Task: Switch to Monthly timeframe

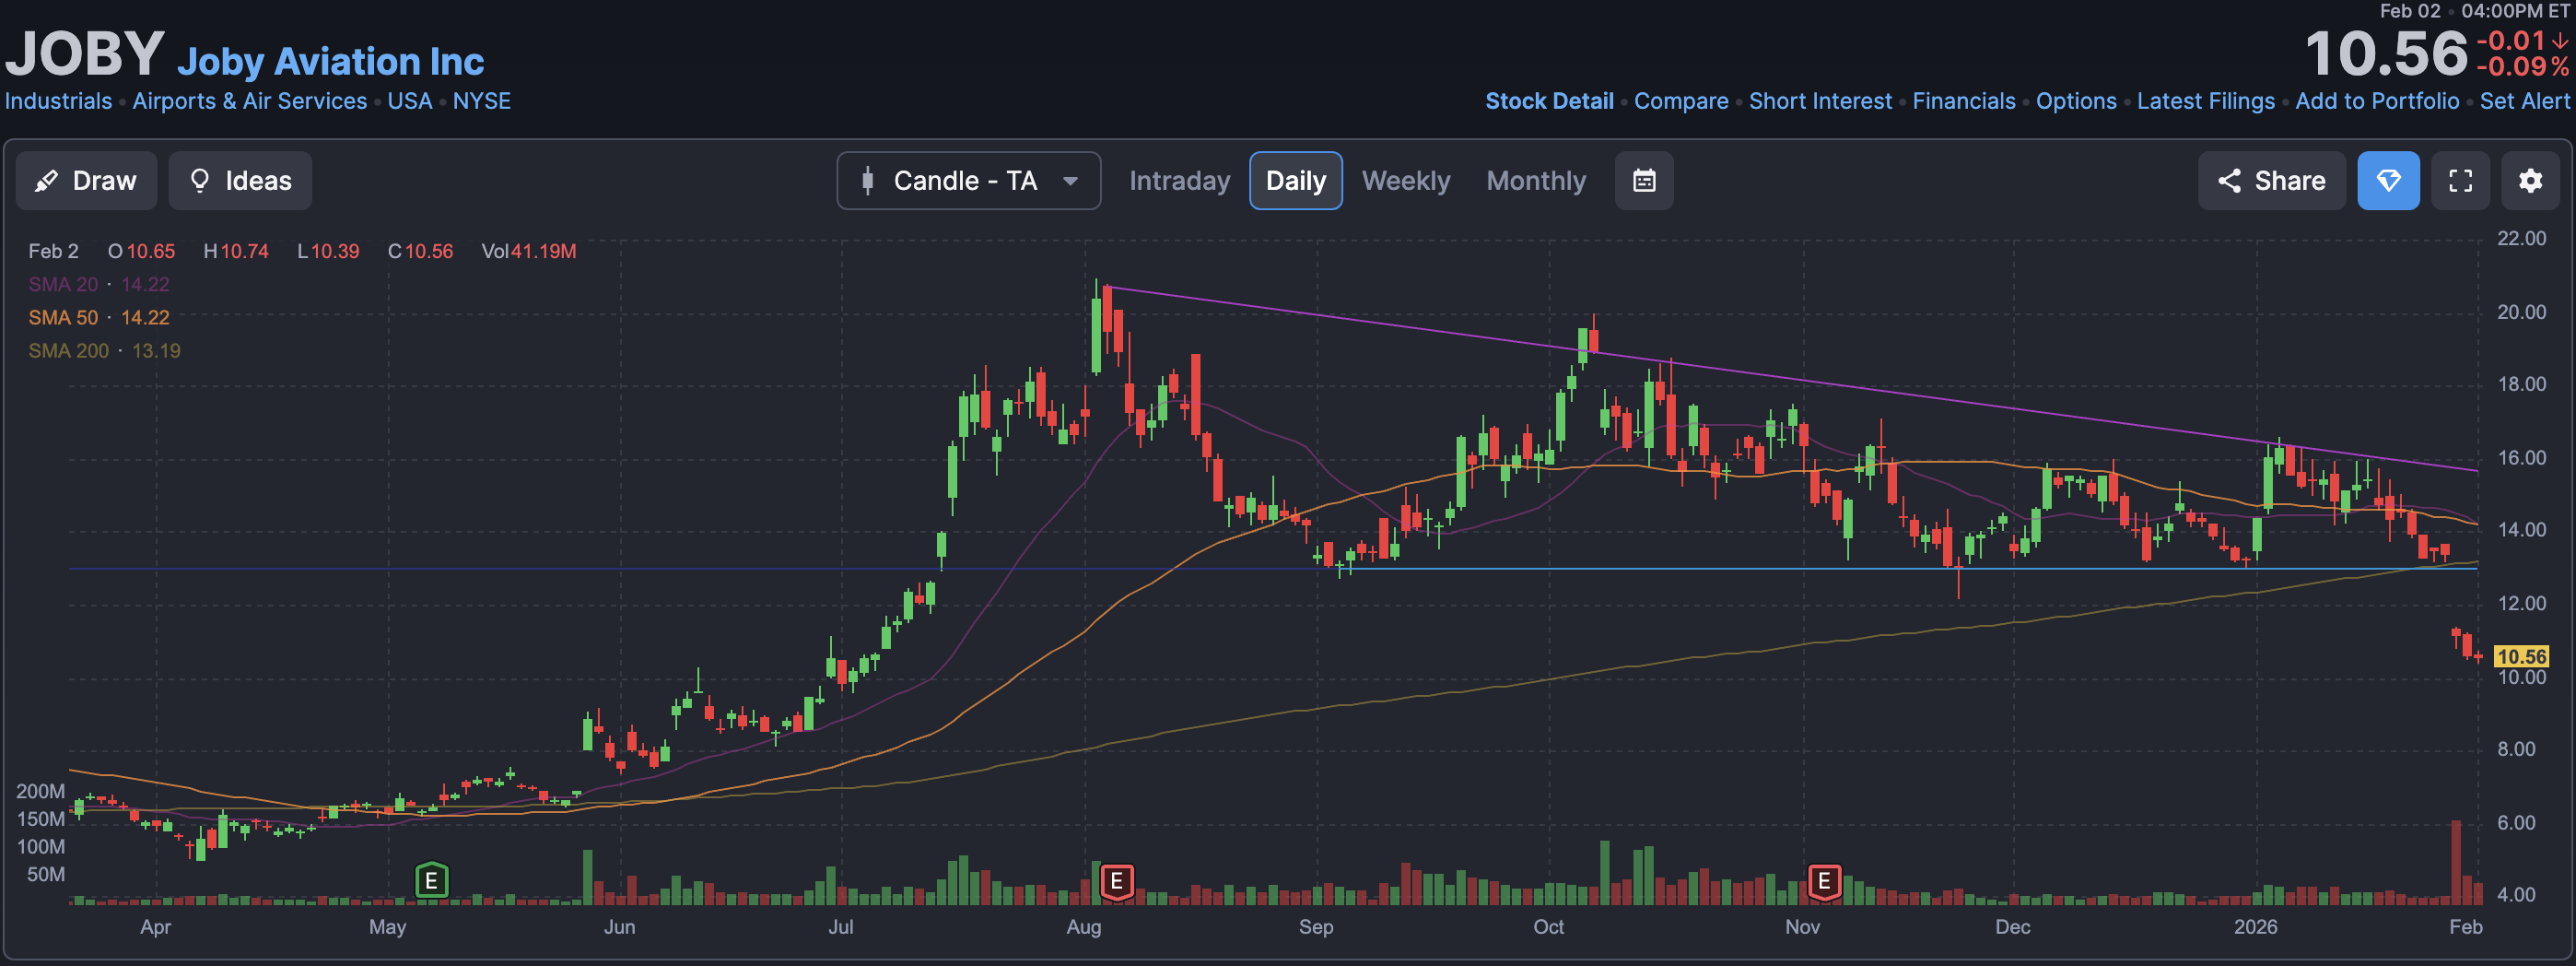Action: click(x=1536, y=181)
